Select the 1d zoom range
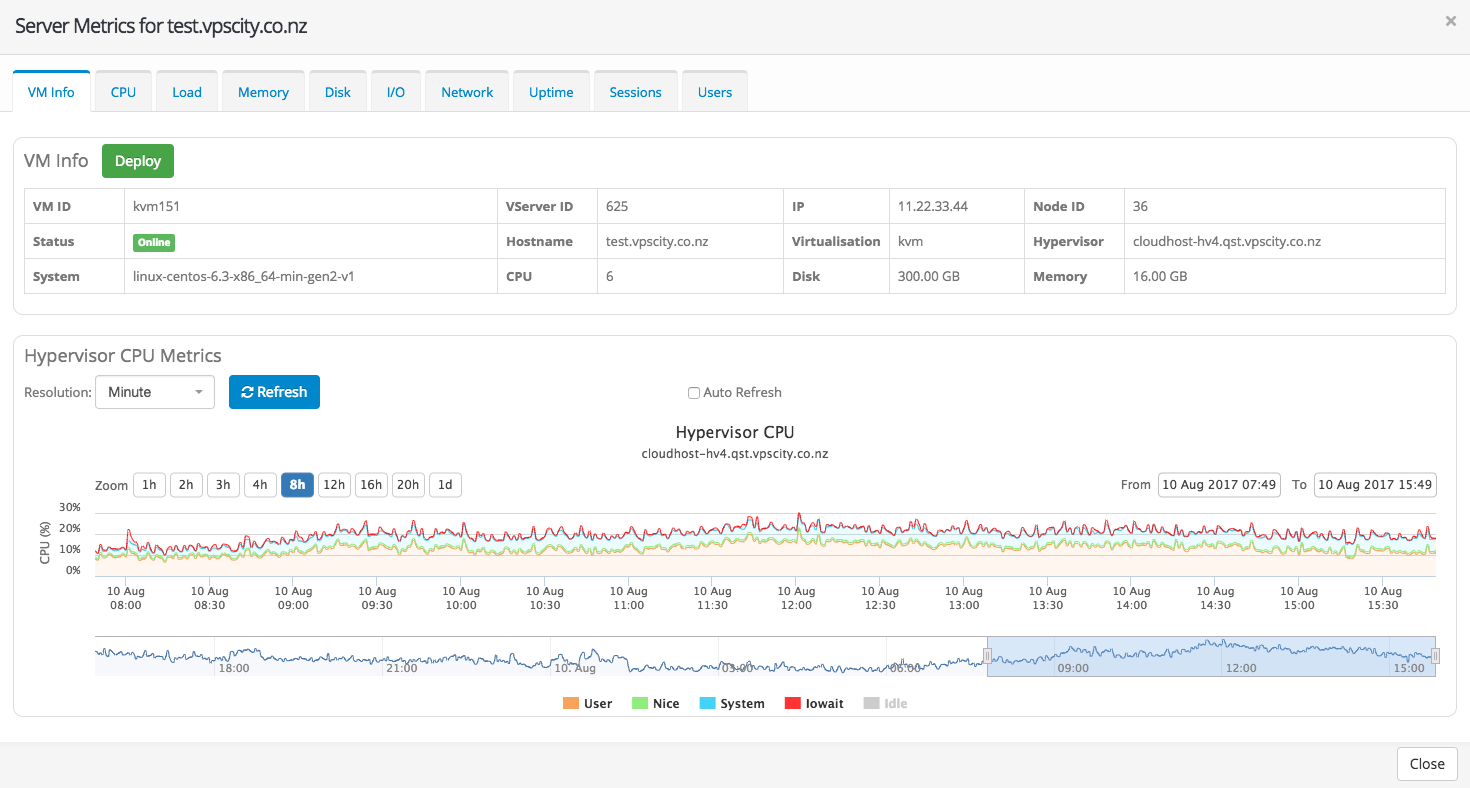The height and width of the screenshot is (788, 1470). [445, 485]
